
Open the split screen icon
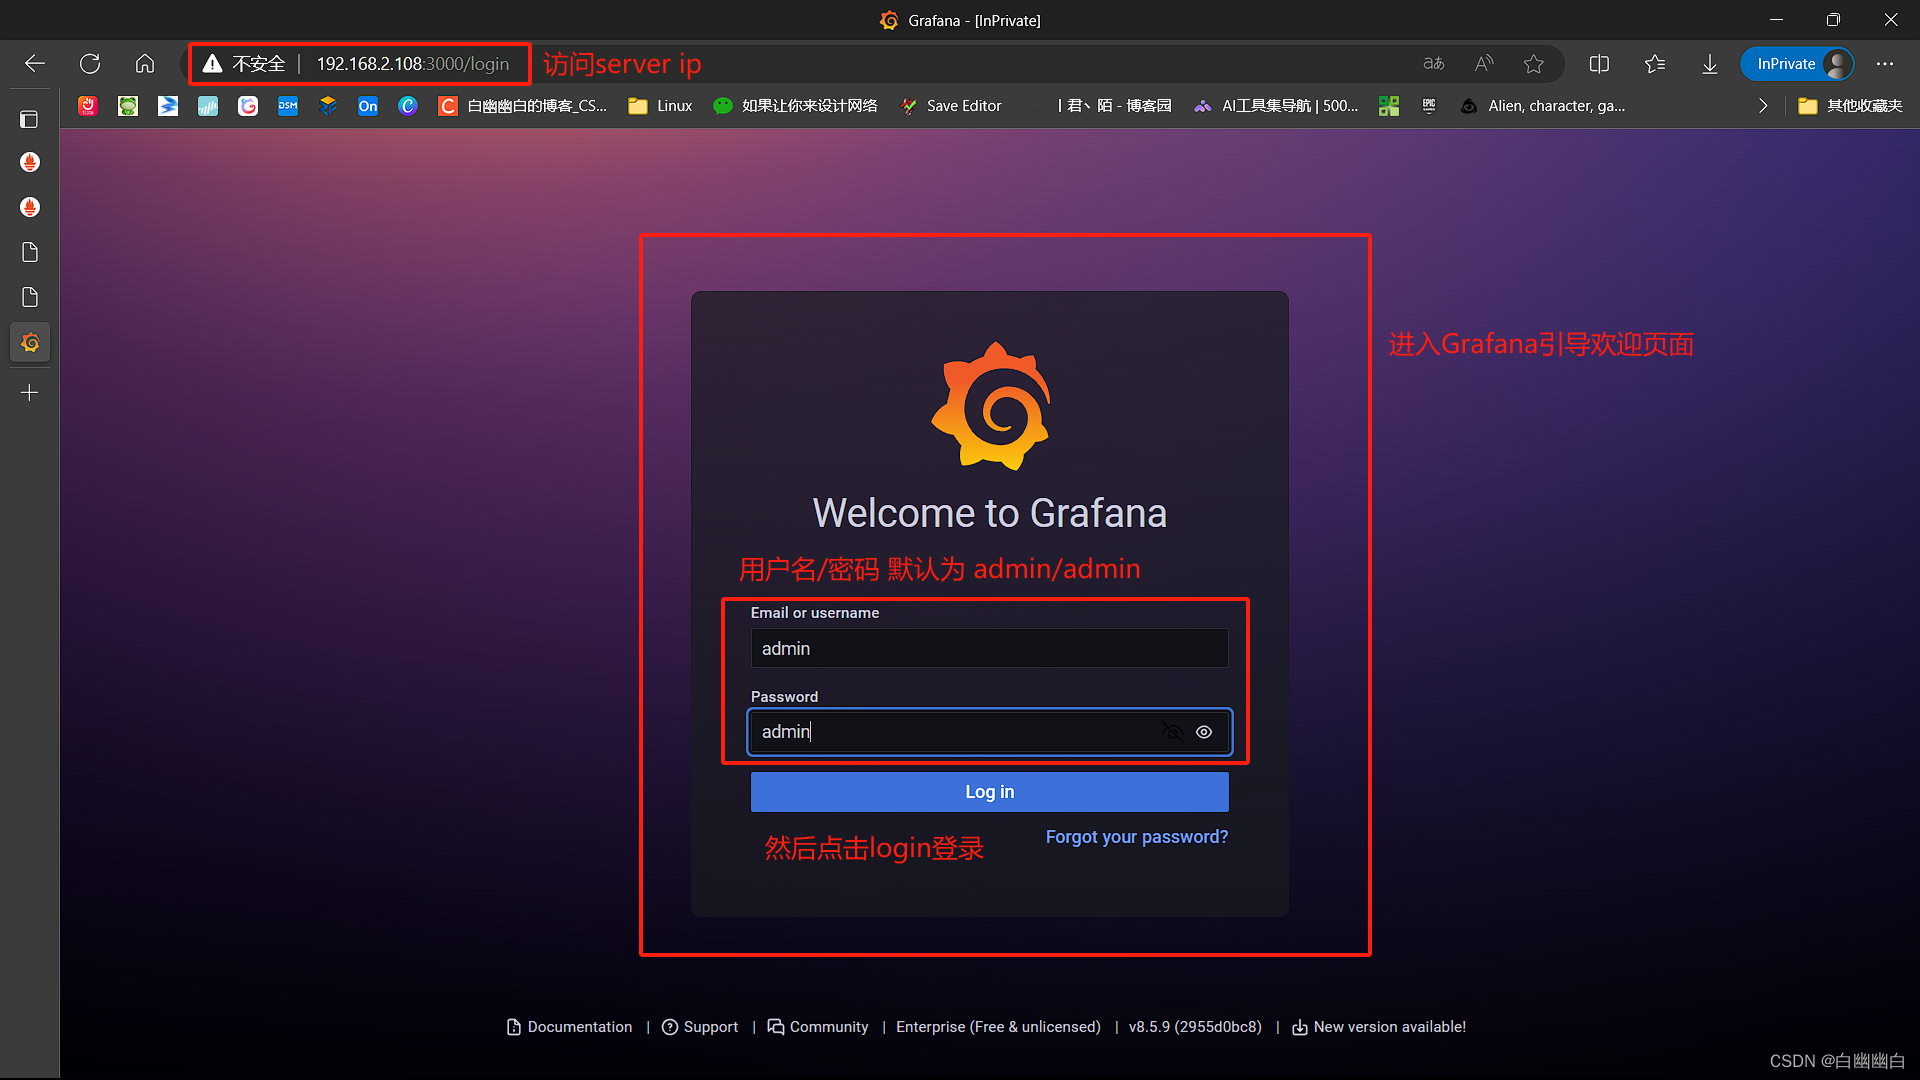(1599, 64)
